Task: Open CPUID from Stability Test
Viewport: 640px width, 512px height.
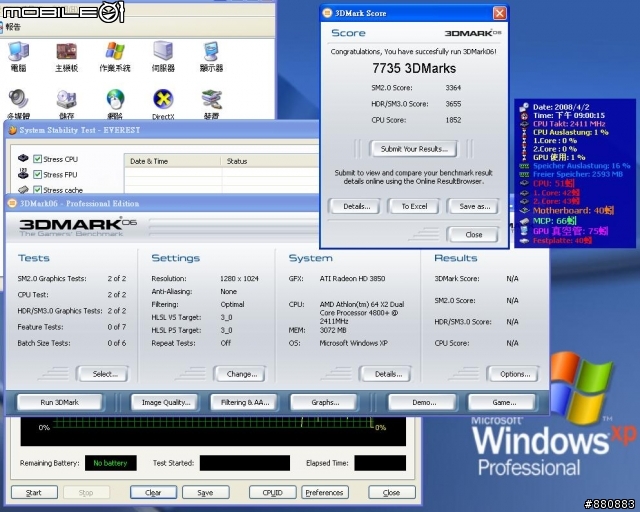Action: (x=272, y=492)
